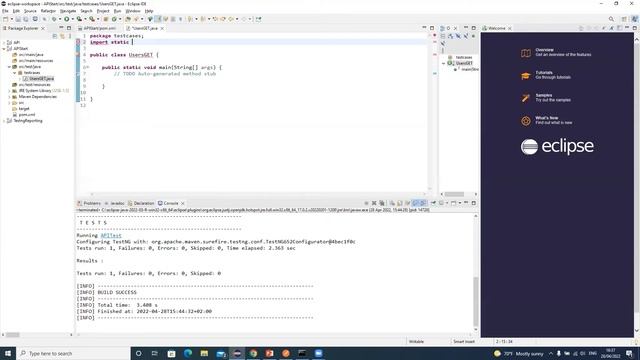Open the Window menu

click(x=133, y=11)
